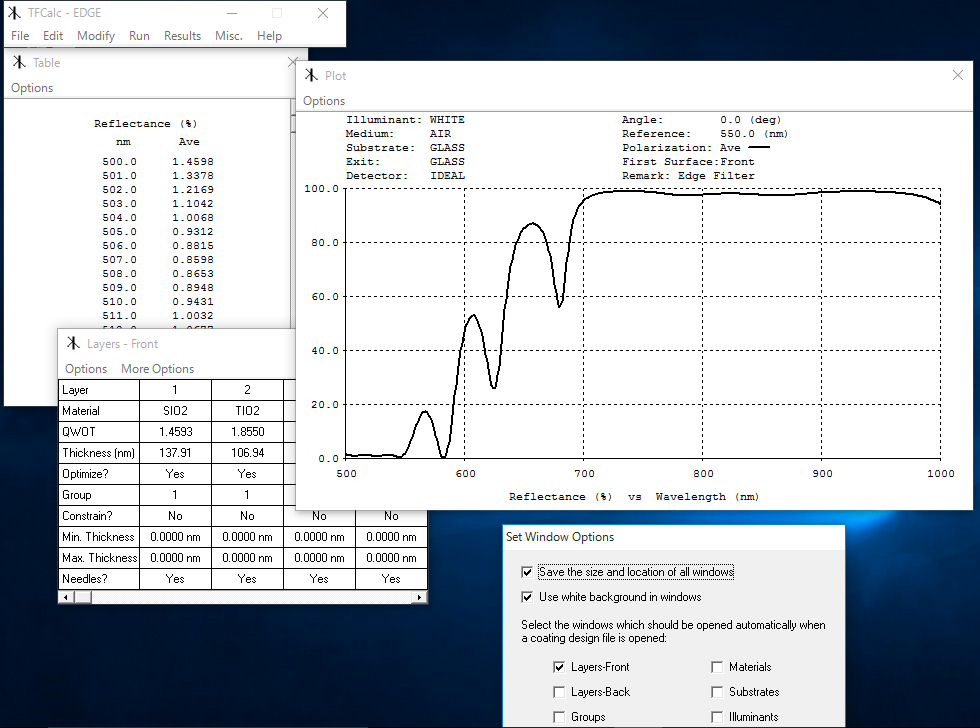Open the Modify menu
980x728 pixels.
96,36
